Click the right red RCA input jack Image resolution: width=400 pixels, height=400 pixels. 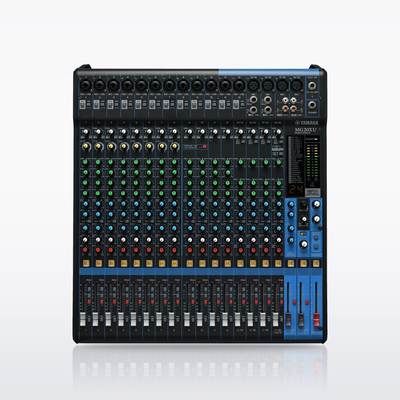coord(293,108)
